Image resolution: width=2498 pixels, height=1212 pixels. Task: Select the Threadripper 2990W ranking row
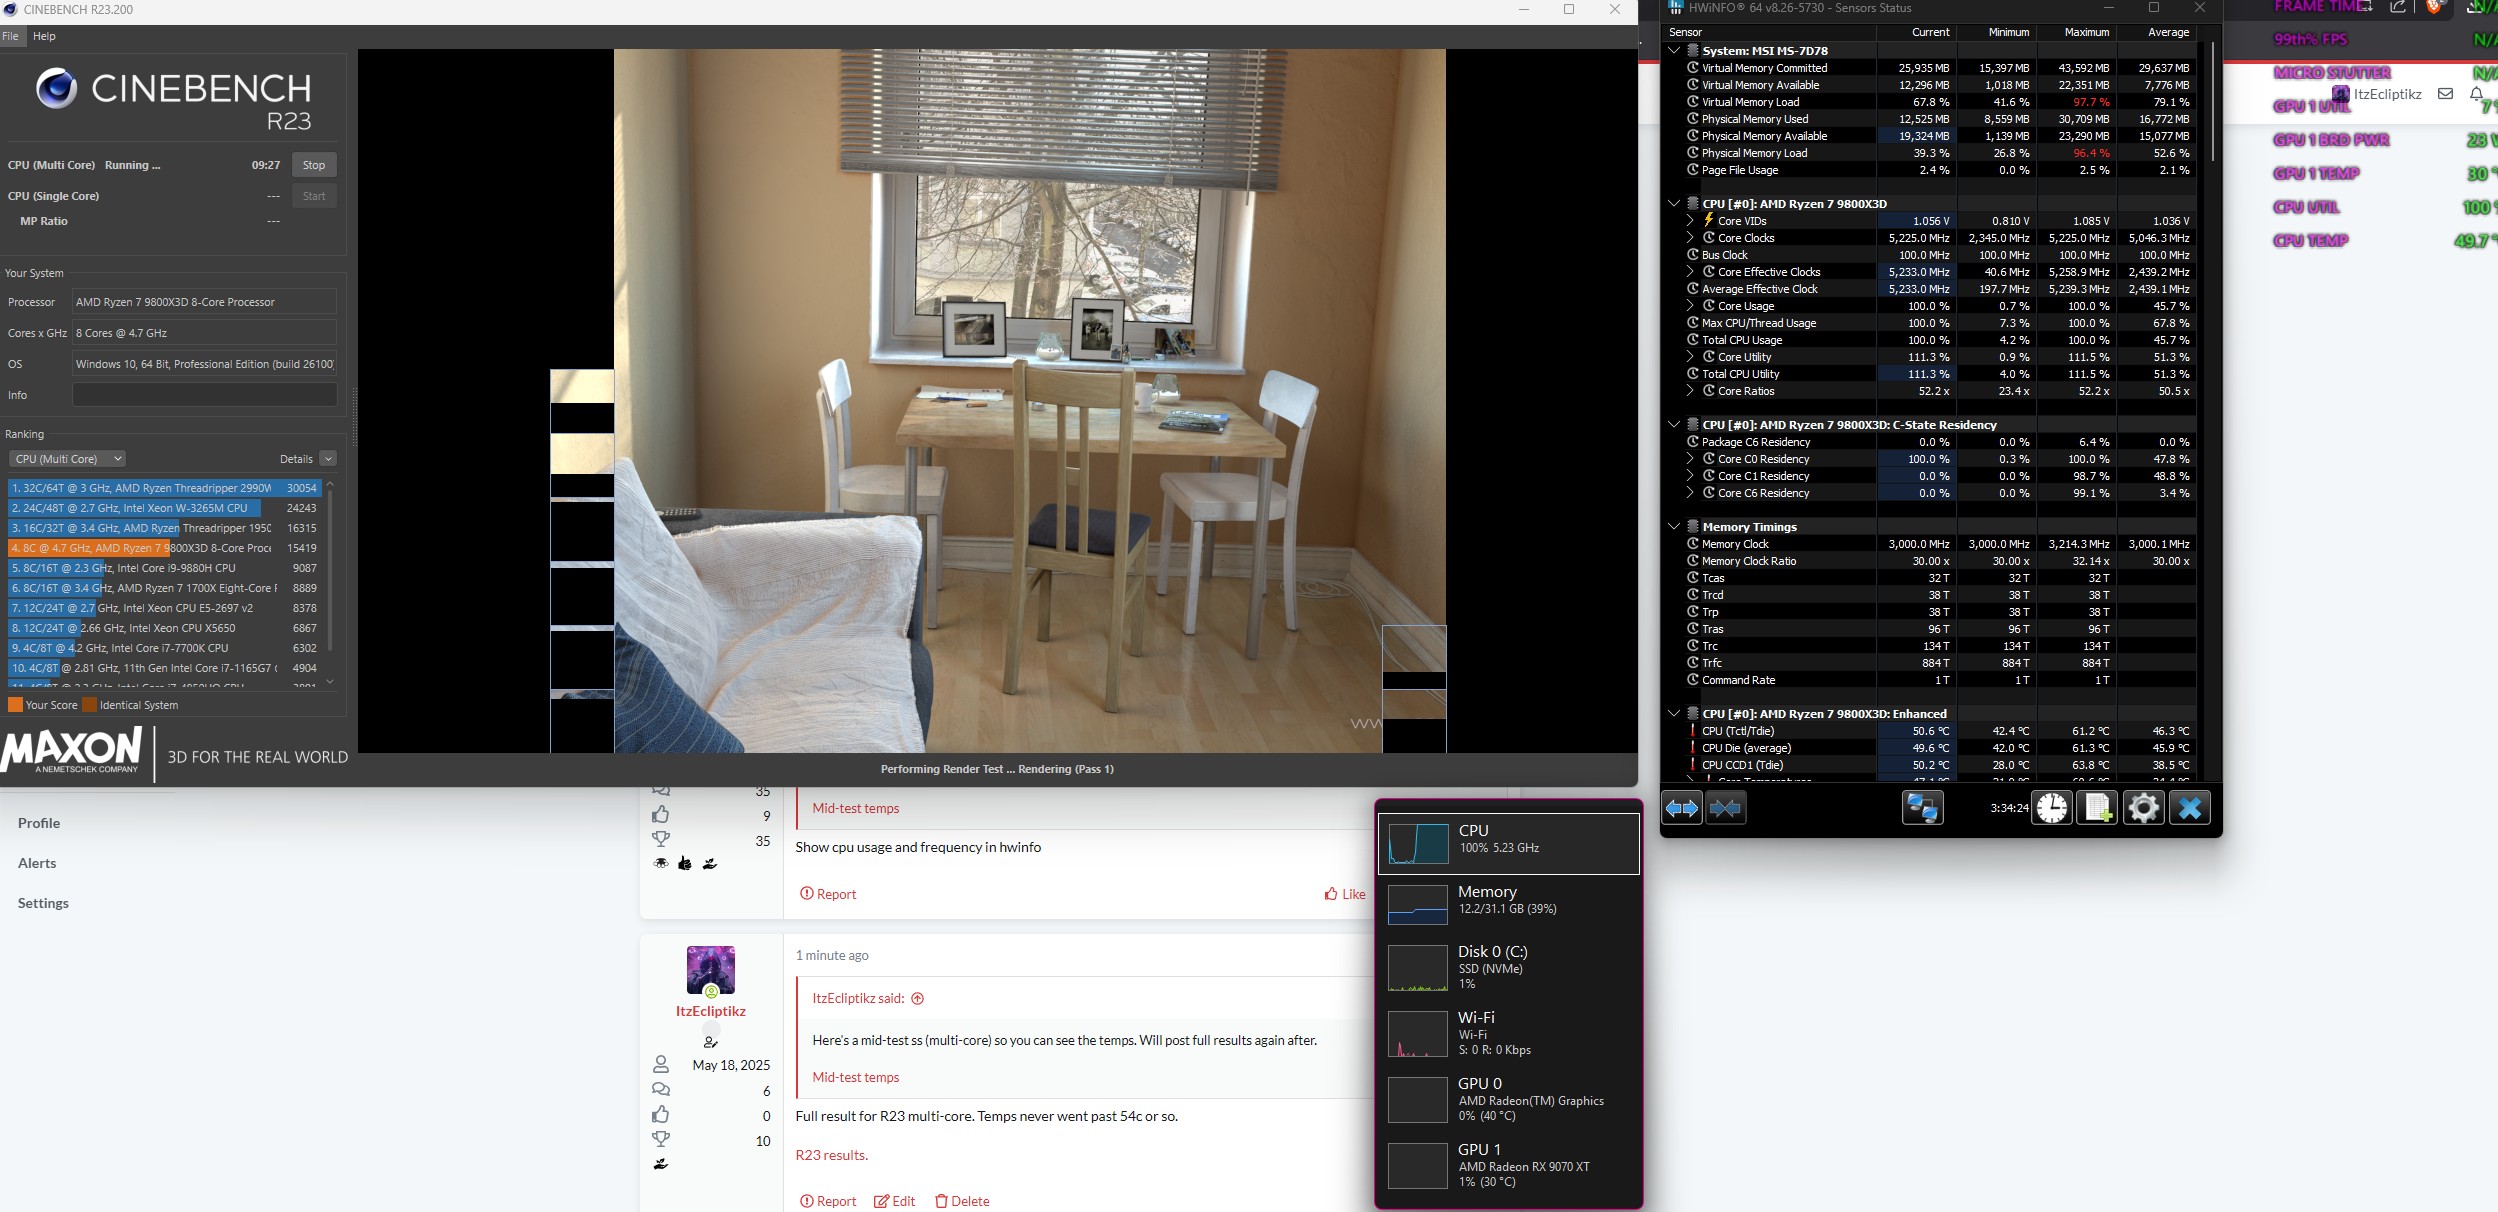(x=164, y=488)
